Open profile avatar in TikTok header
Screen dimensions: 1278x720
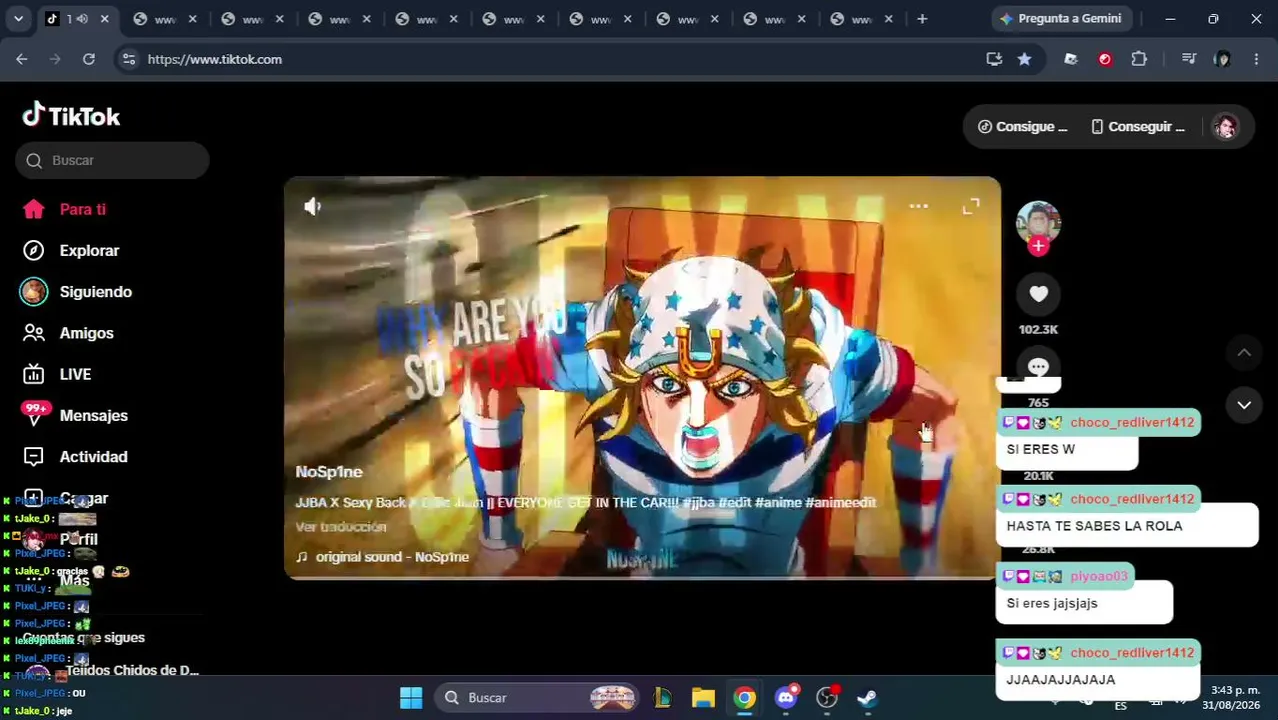(x=1225, y=126)
